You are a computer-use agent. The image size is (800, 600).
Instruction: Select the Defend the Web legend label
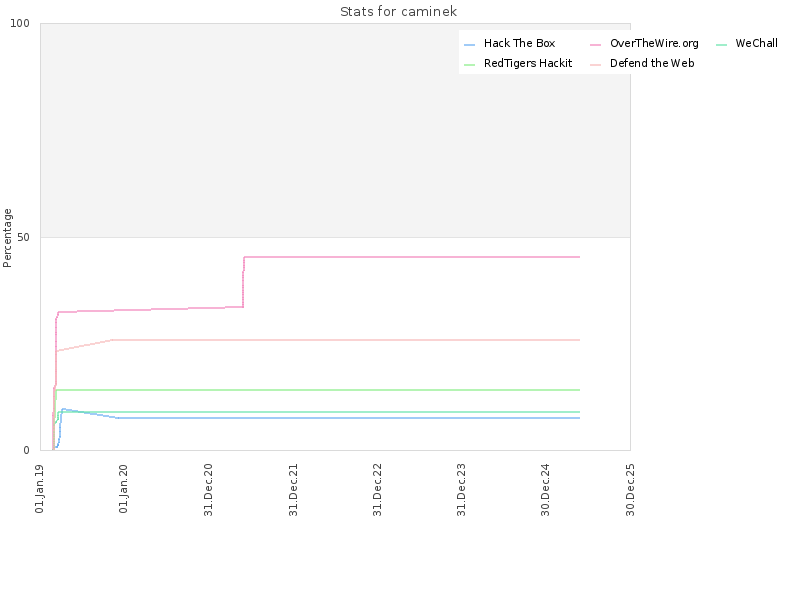pyautogui.click(x=652, y=63)
